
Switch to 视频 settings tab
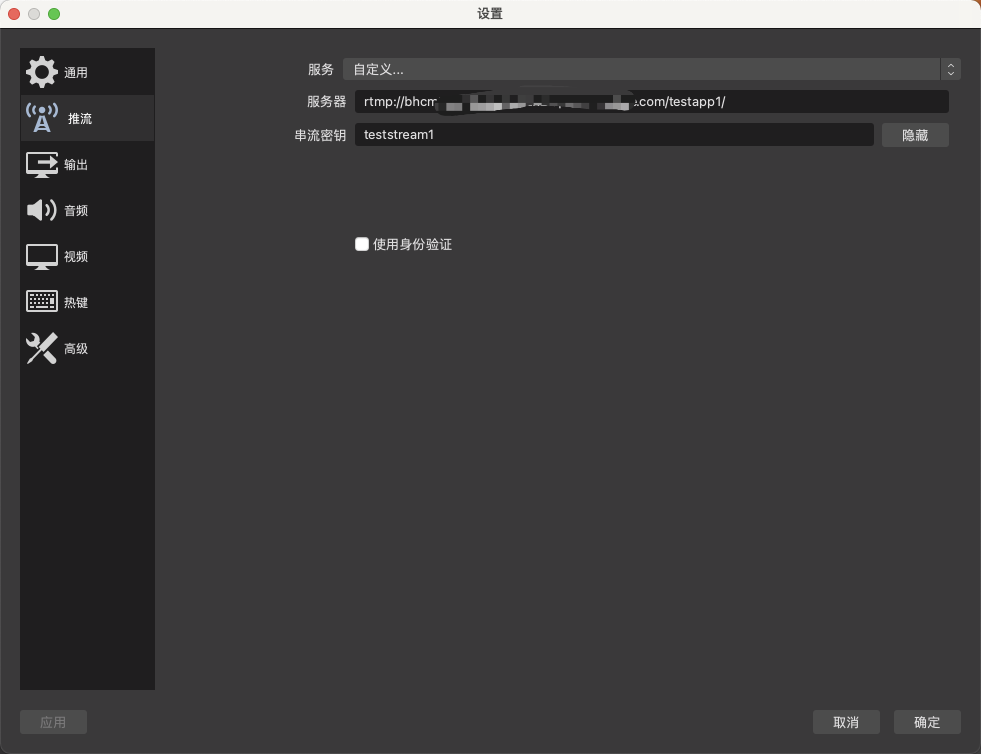(x=87, y=257)
